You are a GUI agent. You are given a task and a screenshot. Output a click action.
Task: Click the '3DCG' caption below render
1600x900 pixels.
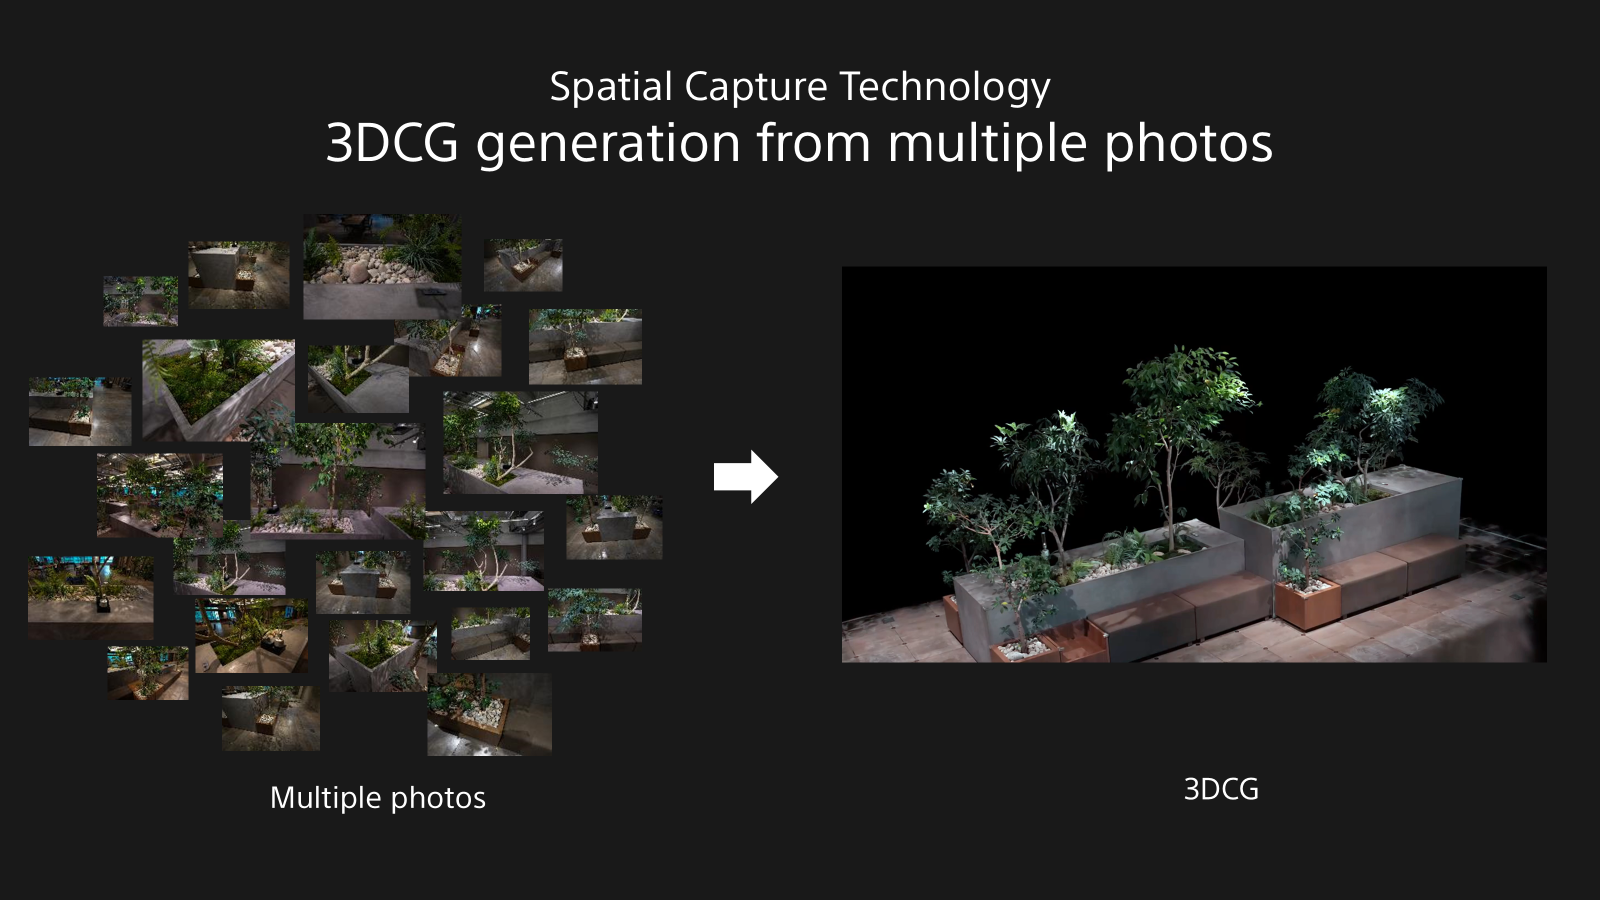1221,789
